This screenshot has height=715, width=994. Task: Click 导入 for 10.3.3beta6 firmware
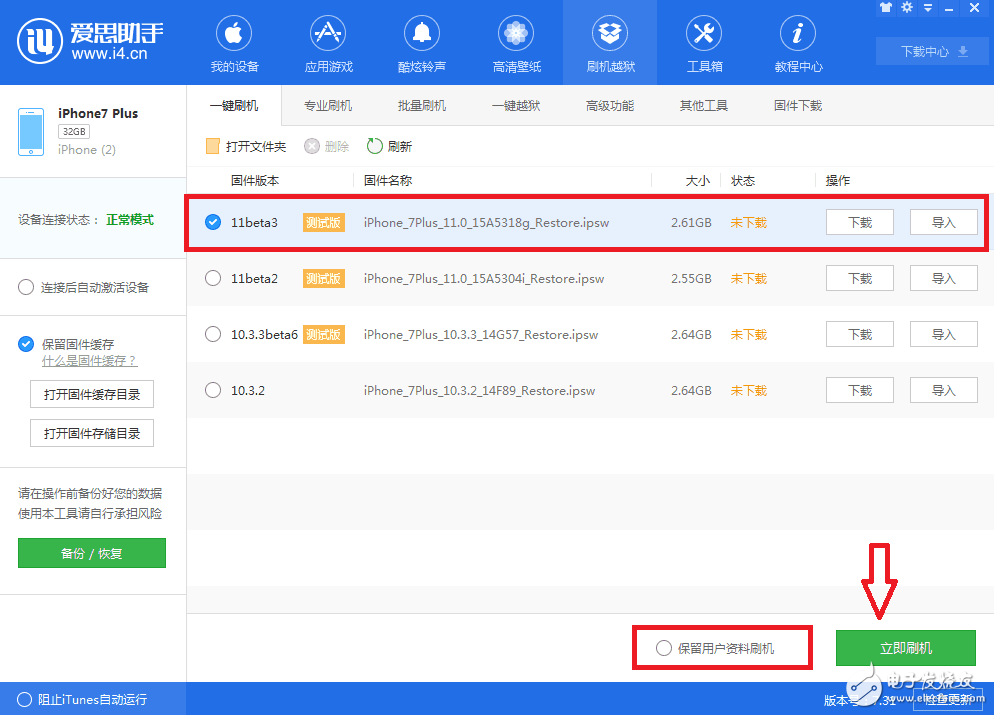943,334
